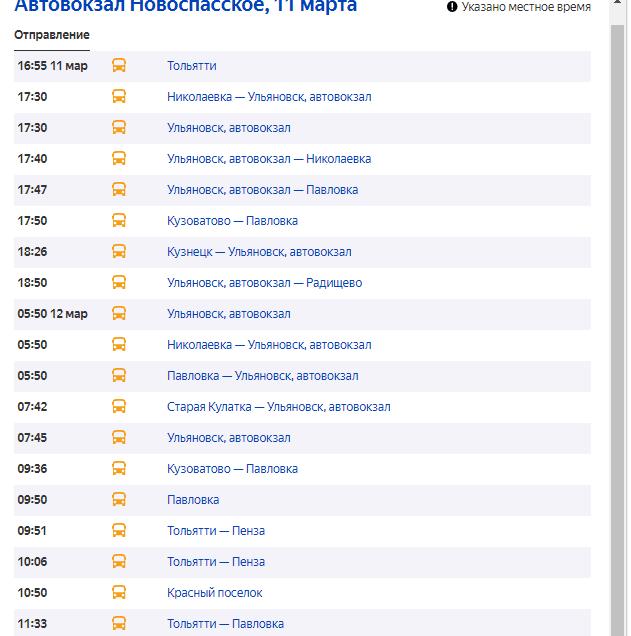631x636 pixels.
Task: Open the 'Ульяновск, автовокзал — Николаевка' route
Action: pos(269,159)
